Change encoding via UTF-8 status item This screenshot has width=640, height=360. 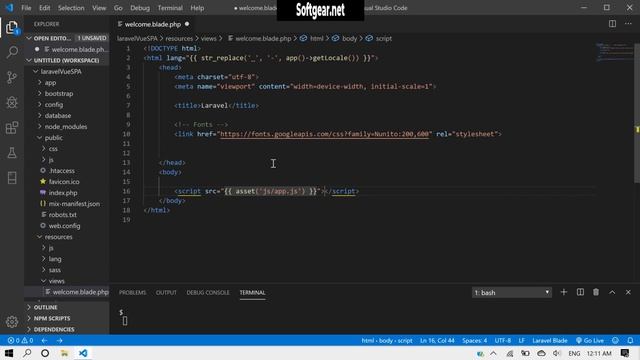pyautogui.click(x=502, y=340)
